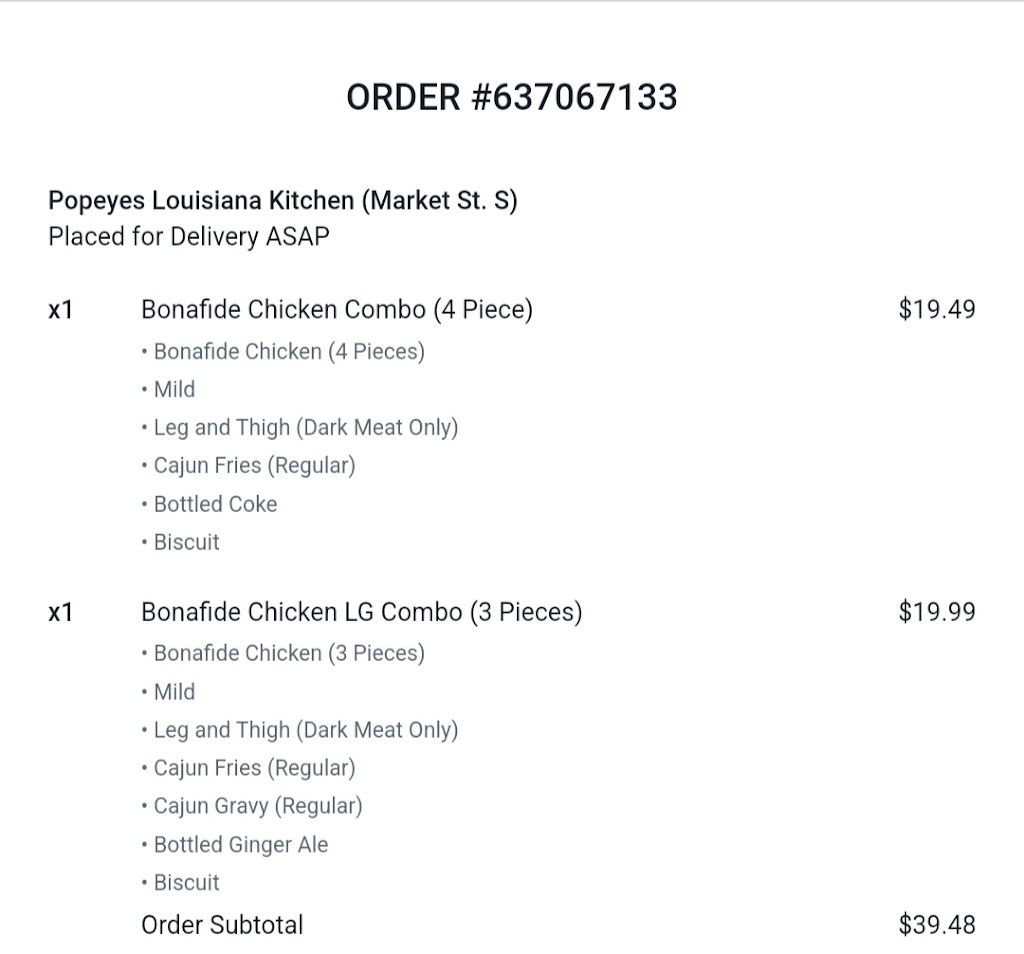1024x954 pixels.
Task: Select the Bonafide Chicken (3 Pieces) option line
Action: [283, 654]
